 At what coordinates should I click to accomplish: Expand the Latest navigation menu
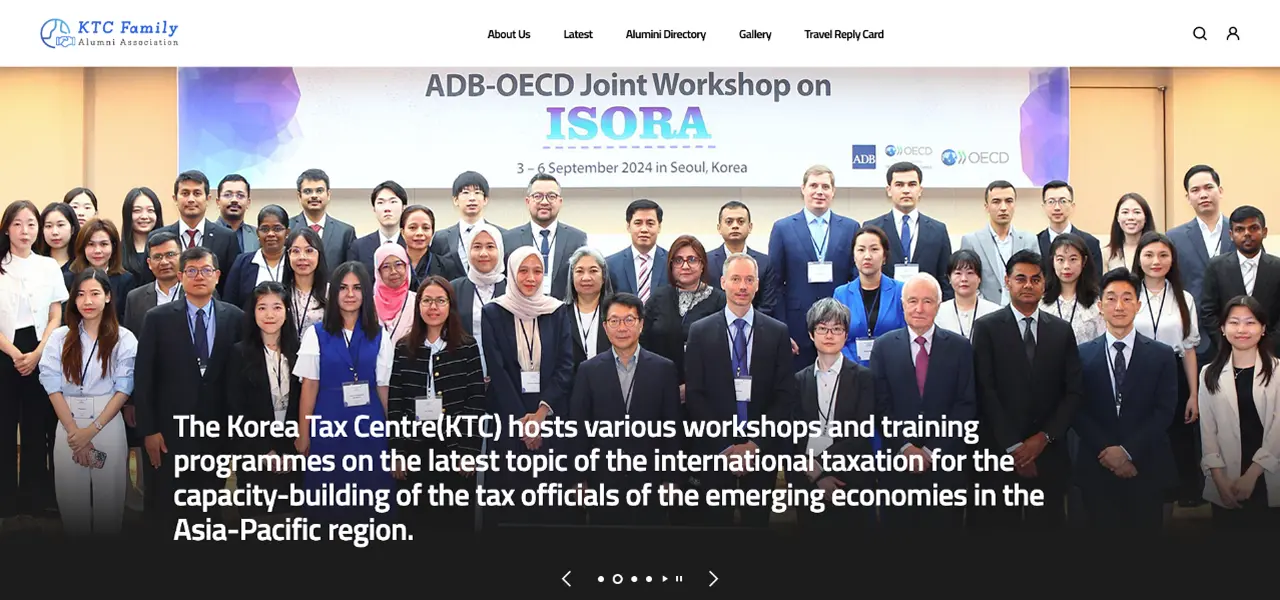click(x=578, y=34)
